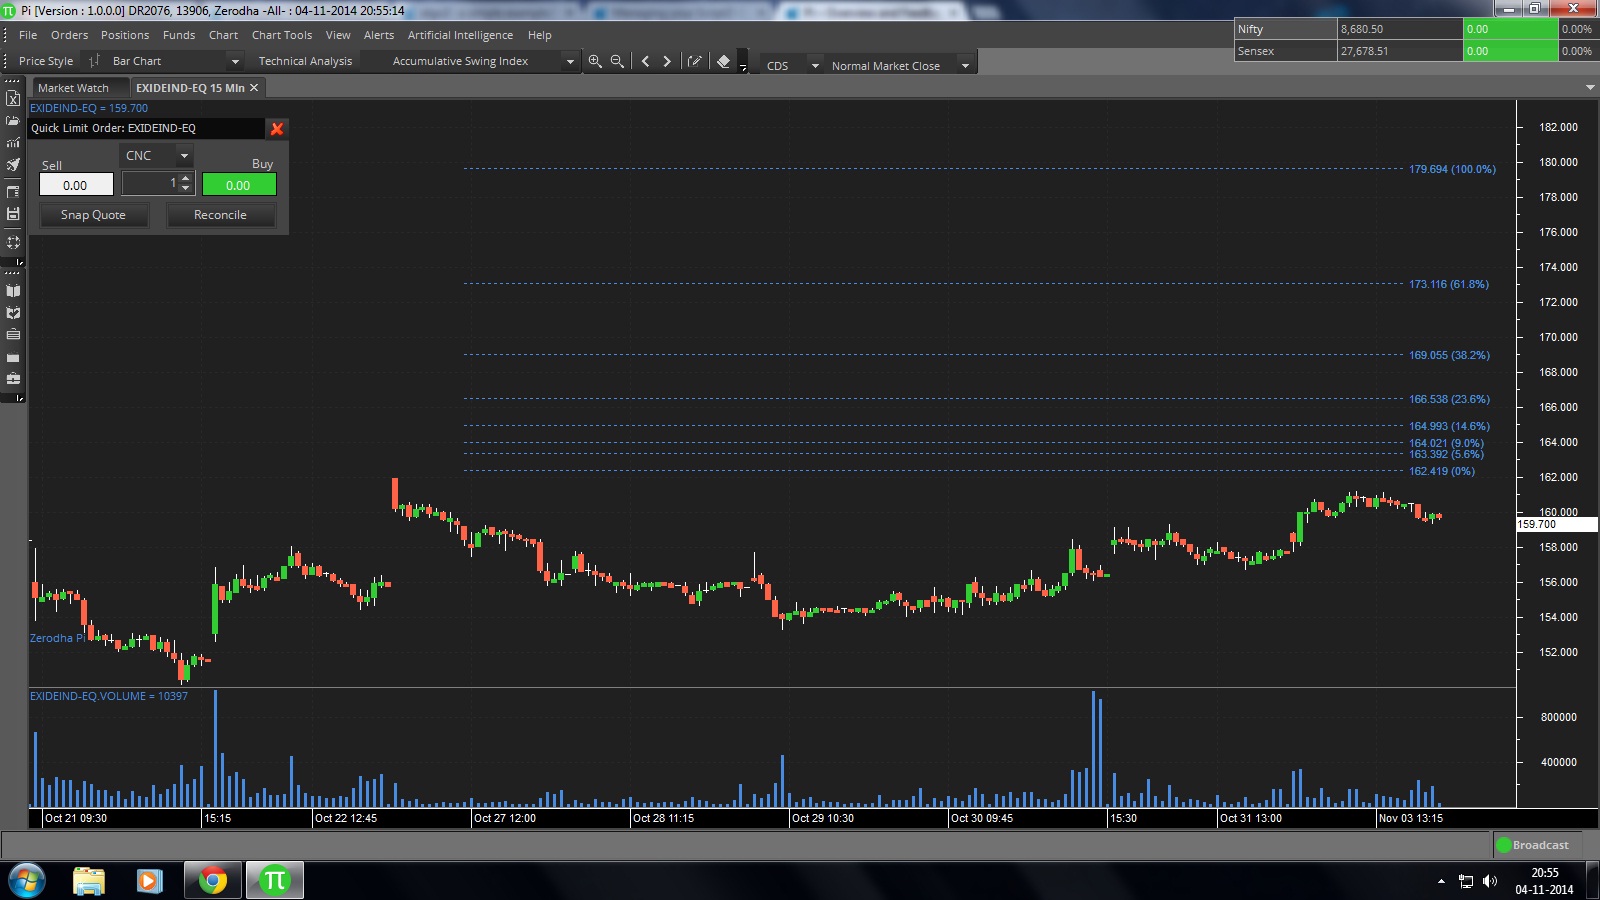Click the book with checkmark icon

pos(13,313)
